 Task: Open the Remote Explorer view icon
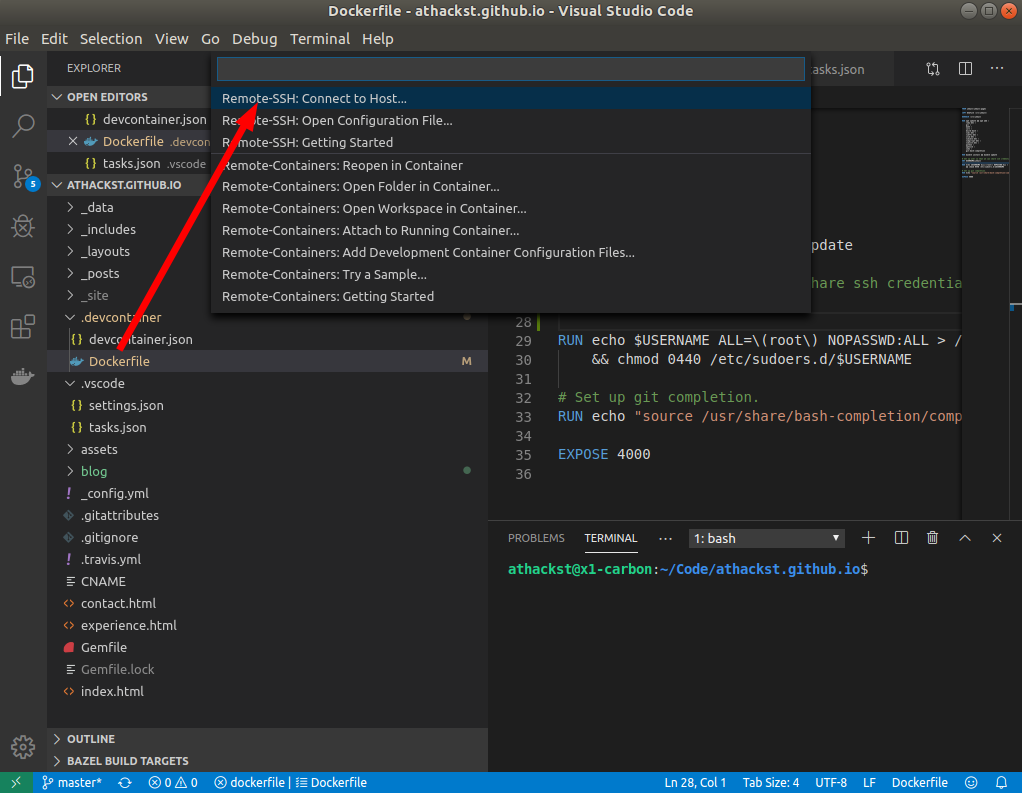point(23,277)
